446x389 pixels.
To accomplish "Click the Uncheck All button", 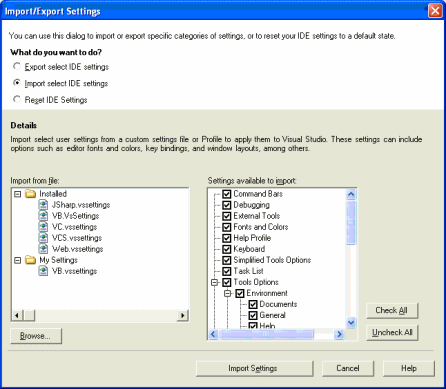I will (392, 332).
